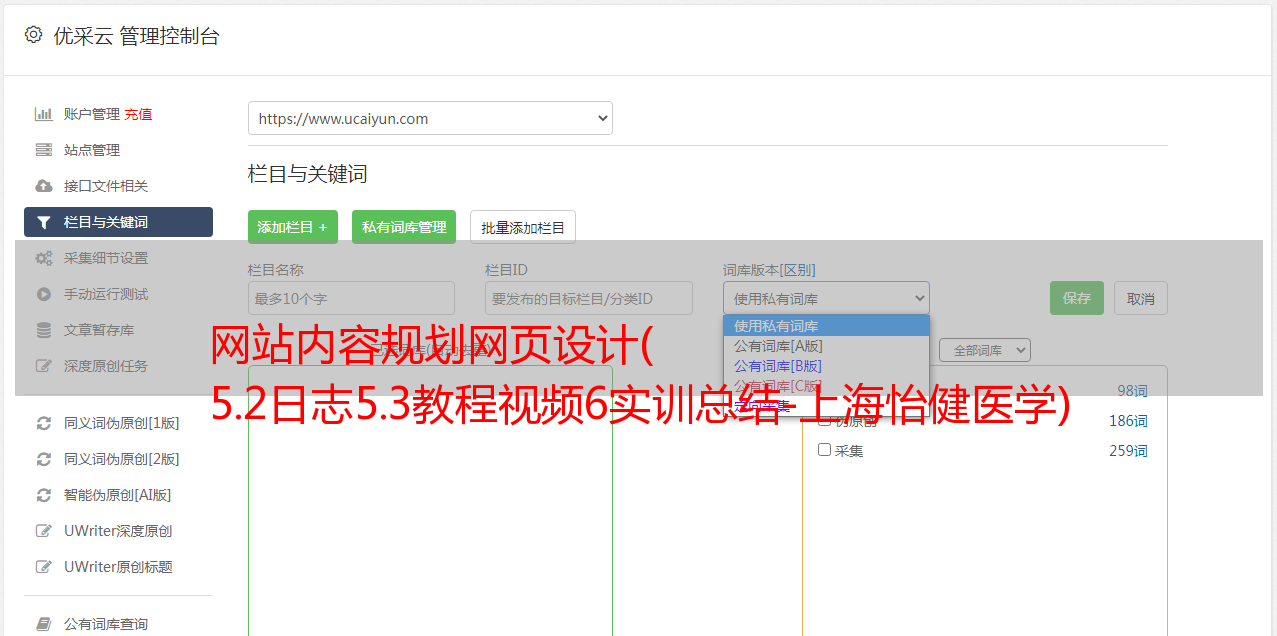Click the green 保存 button
Screen dimensions: 1277x636
[1077, 298]
